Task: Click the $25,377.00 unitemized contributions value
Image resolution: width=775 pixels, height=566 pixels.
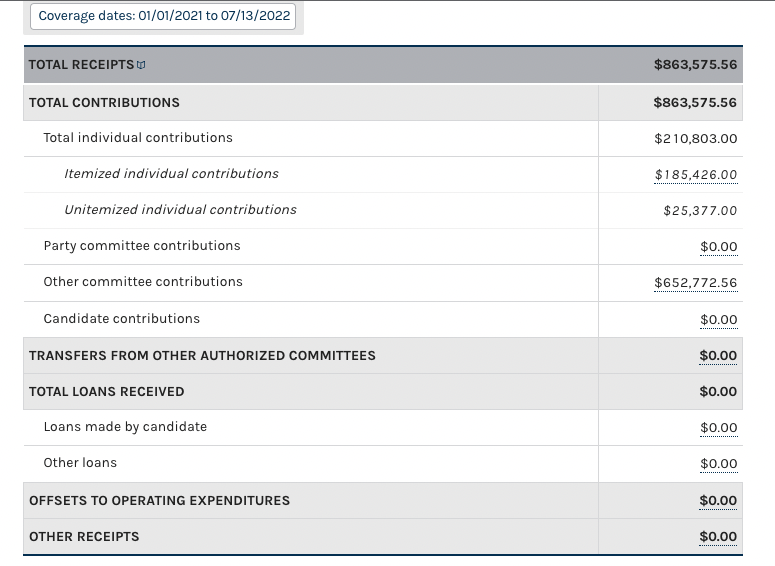Action: (x=700, y=211)
